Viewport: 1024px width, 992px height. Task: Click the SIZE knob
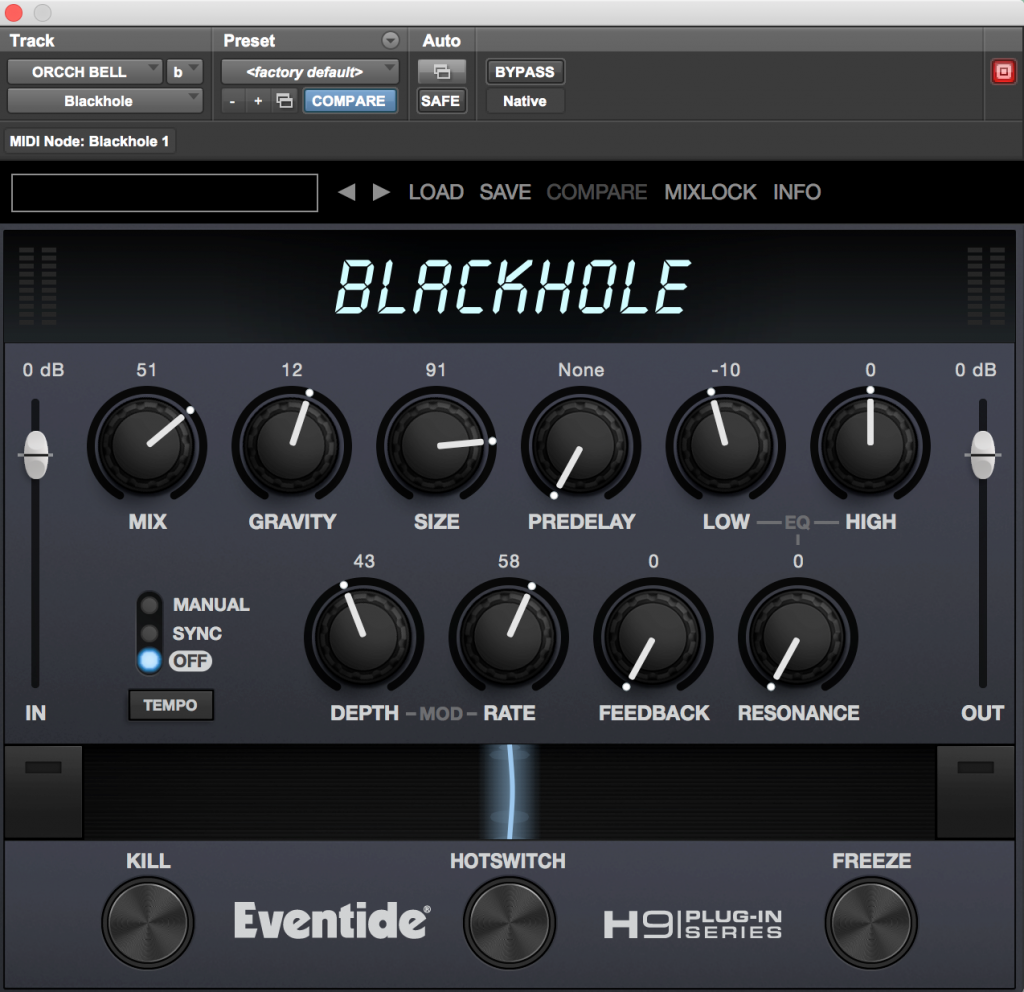coord(437,447)
